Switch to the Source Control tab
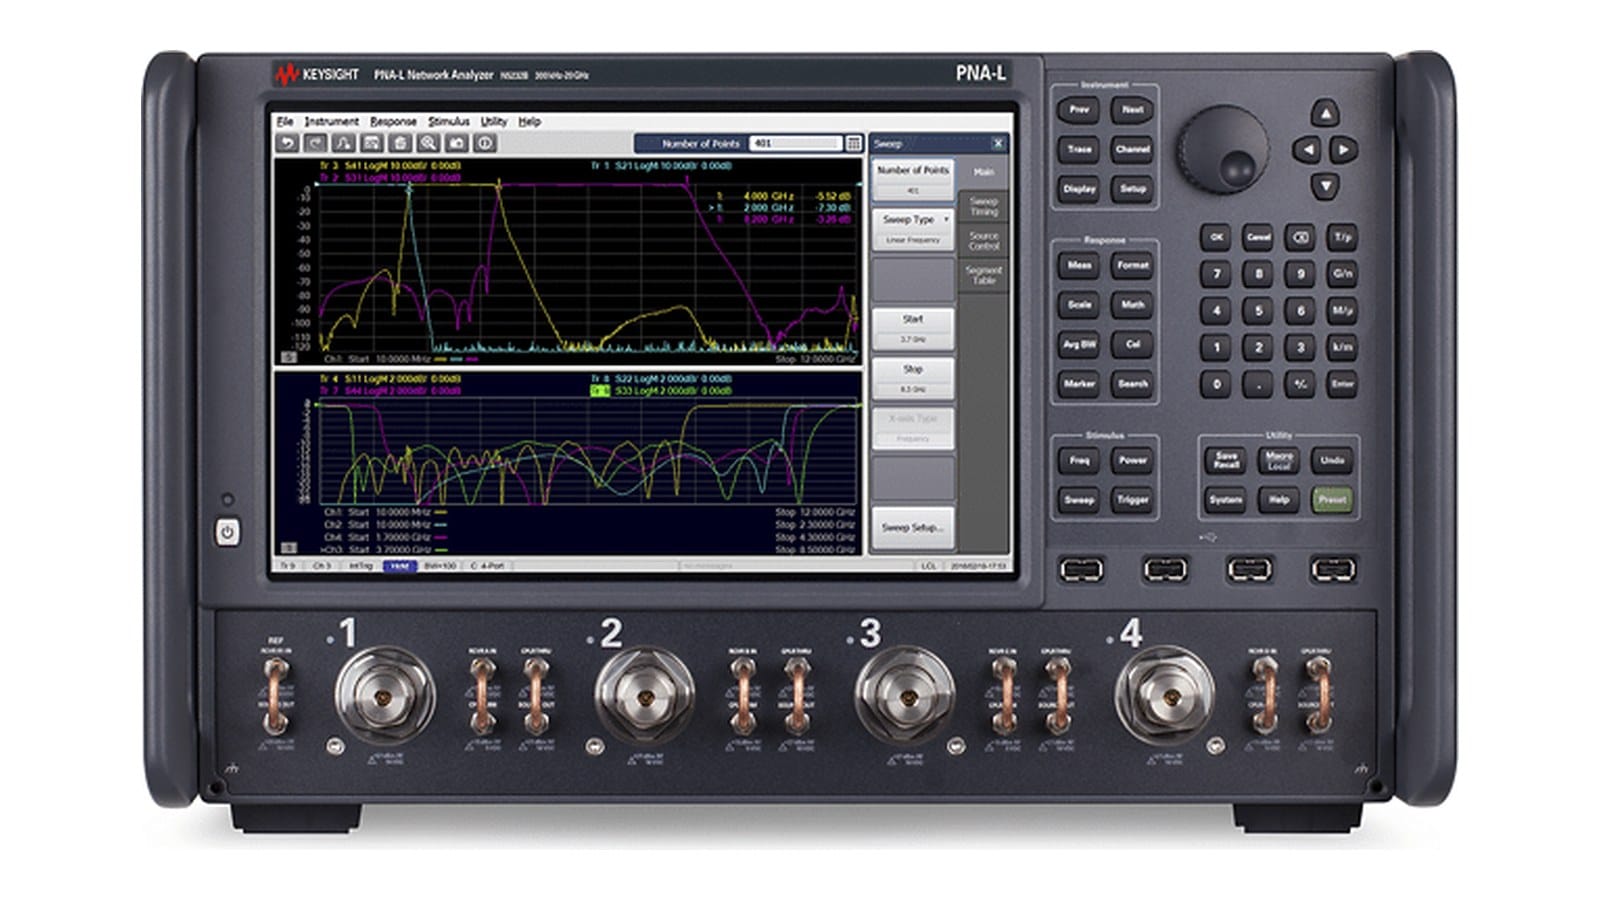 (984, 241)
